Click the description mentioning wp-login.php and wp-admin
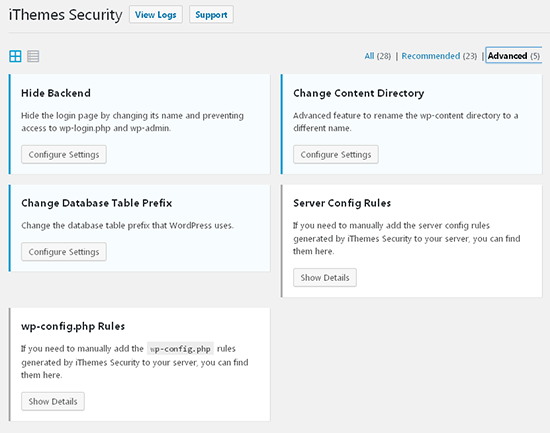Viewport: 550px width, 433px height. (132, 122)
